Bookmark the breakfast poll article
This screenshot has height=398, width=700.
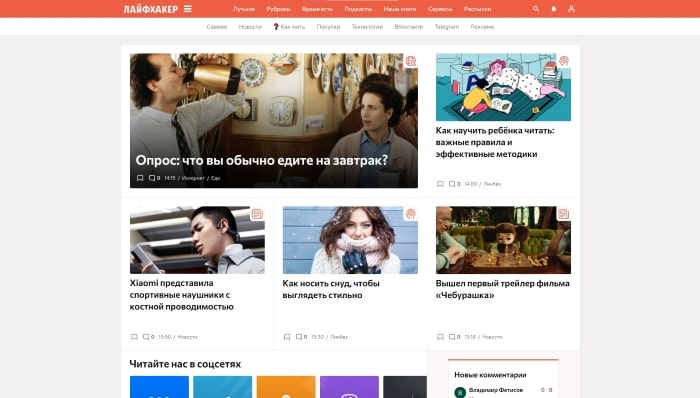pos(140,178)
